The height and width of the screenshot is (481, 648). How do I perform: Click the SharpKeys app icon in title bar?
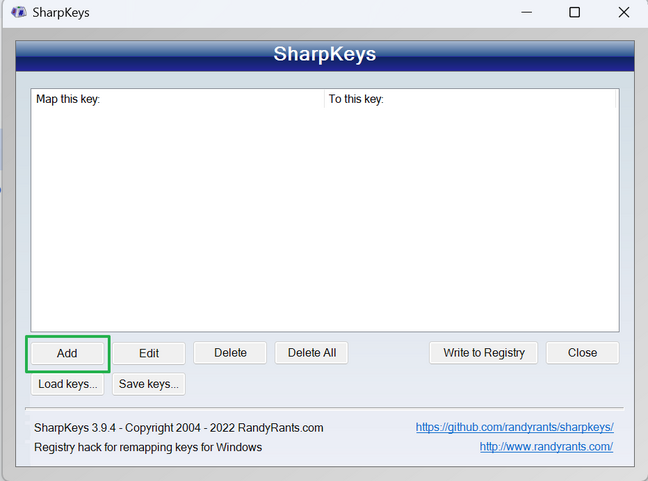pos(19,12)
